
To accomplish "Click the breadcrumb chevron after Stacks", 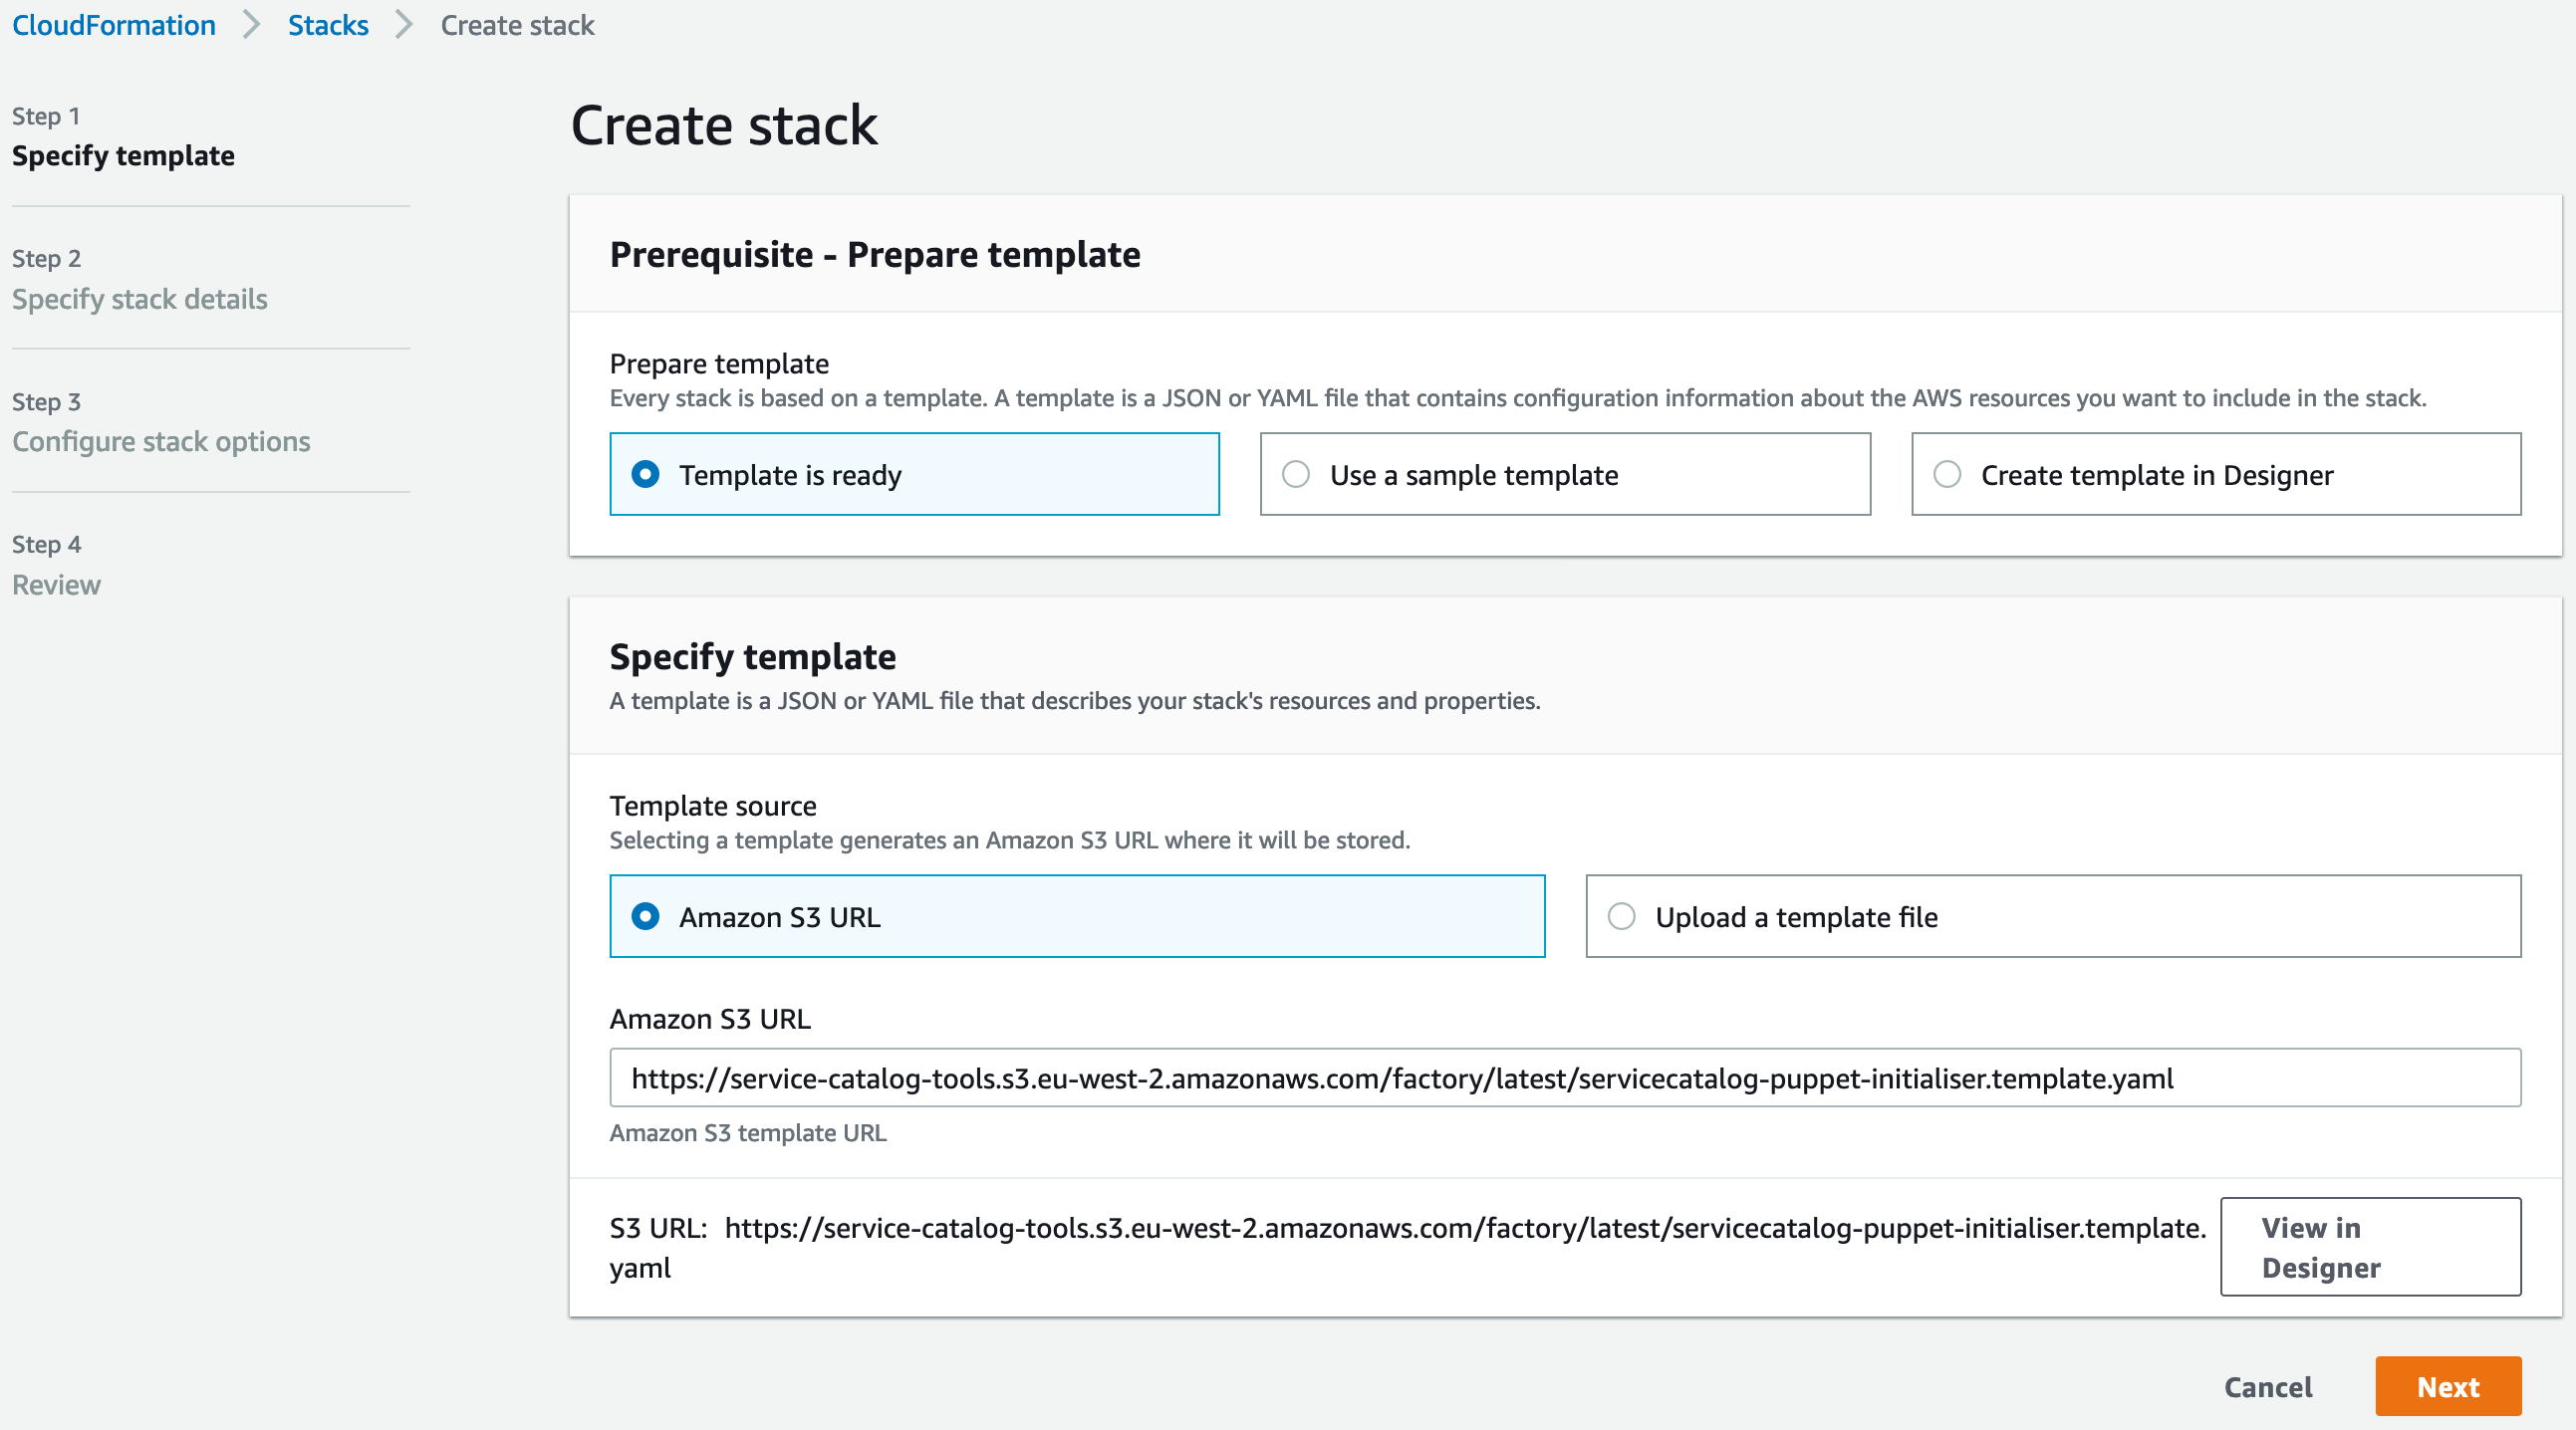I will click(x=404, y=25).
